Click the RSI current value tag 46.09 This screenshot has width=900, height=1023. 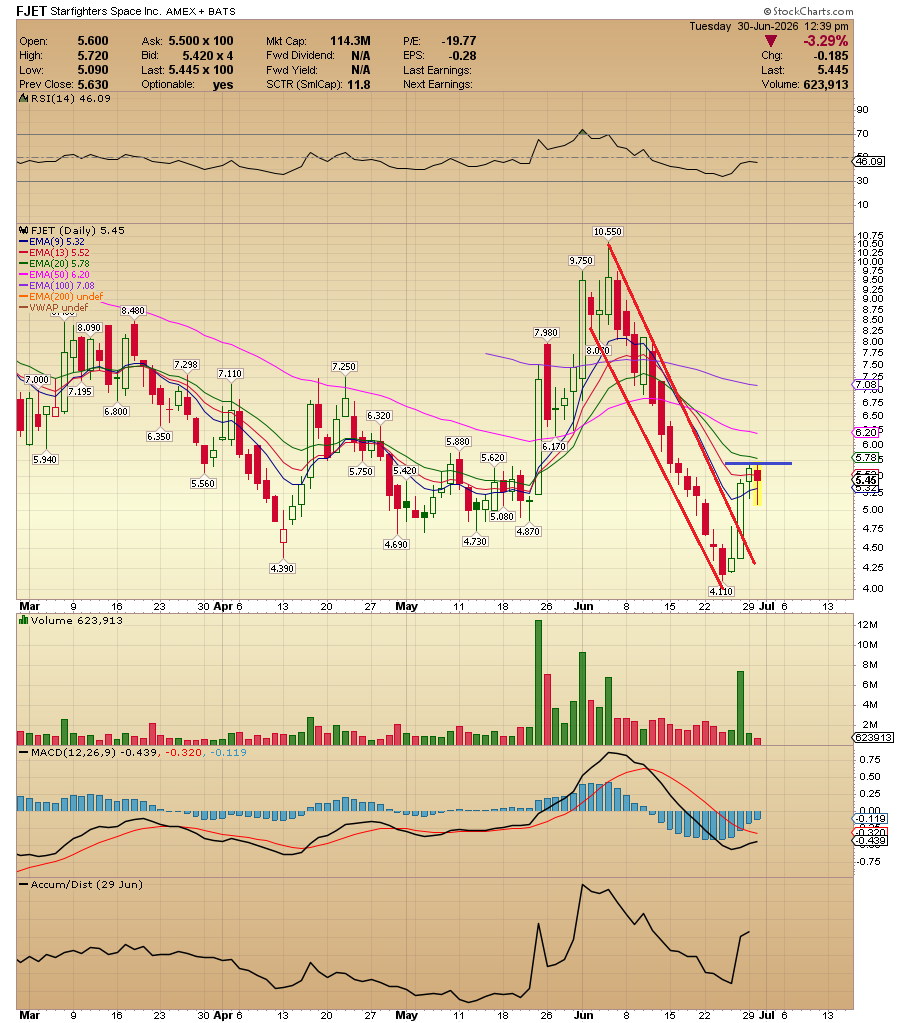point(869,161)
